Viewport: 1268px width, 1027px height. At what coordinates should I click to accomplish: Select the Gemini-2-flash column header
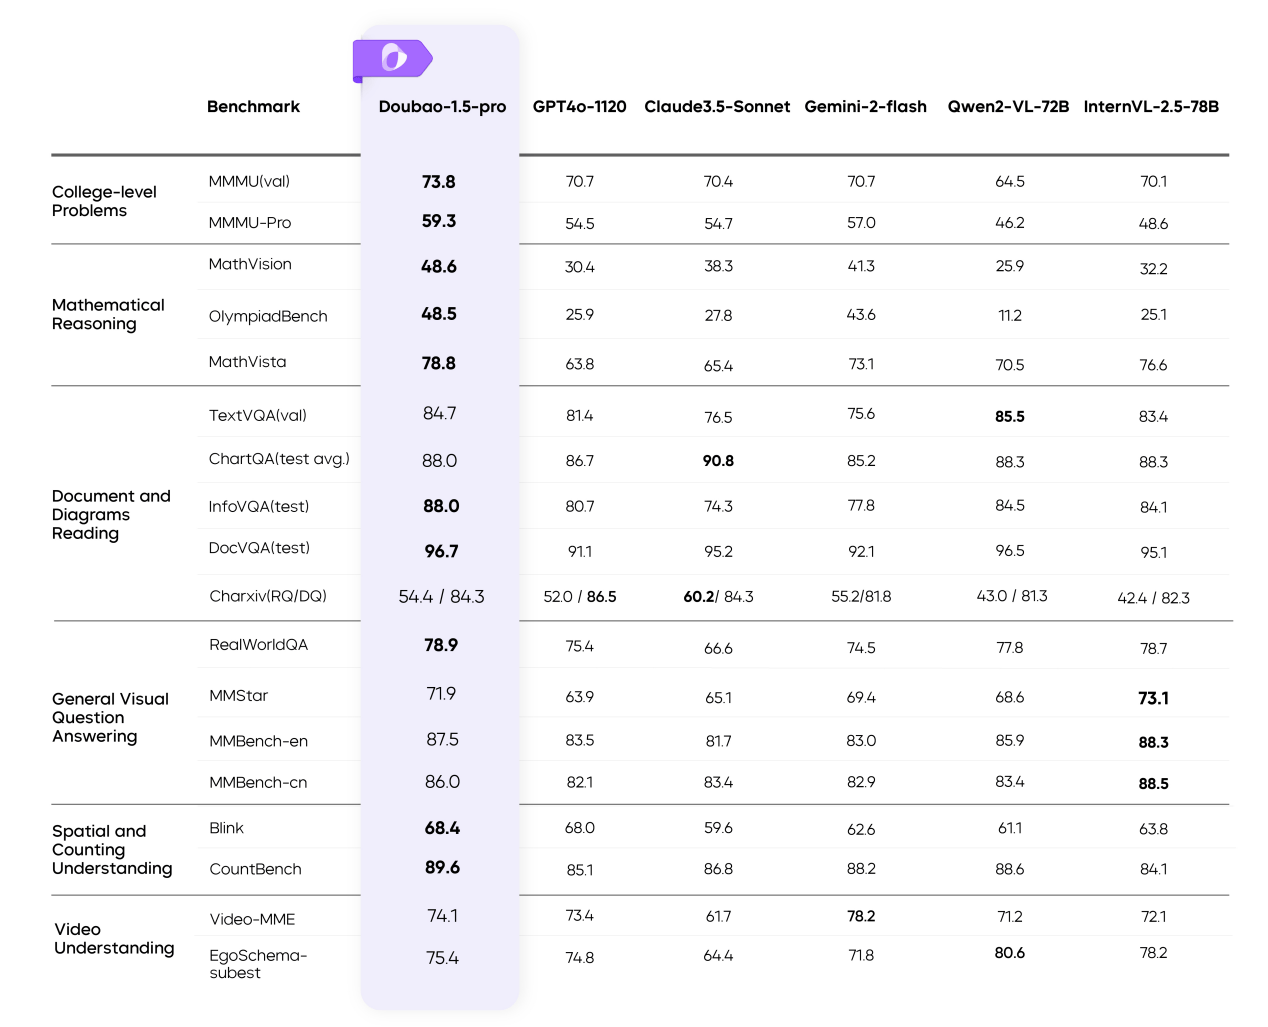click(865, 107)
